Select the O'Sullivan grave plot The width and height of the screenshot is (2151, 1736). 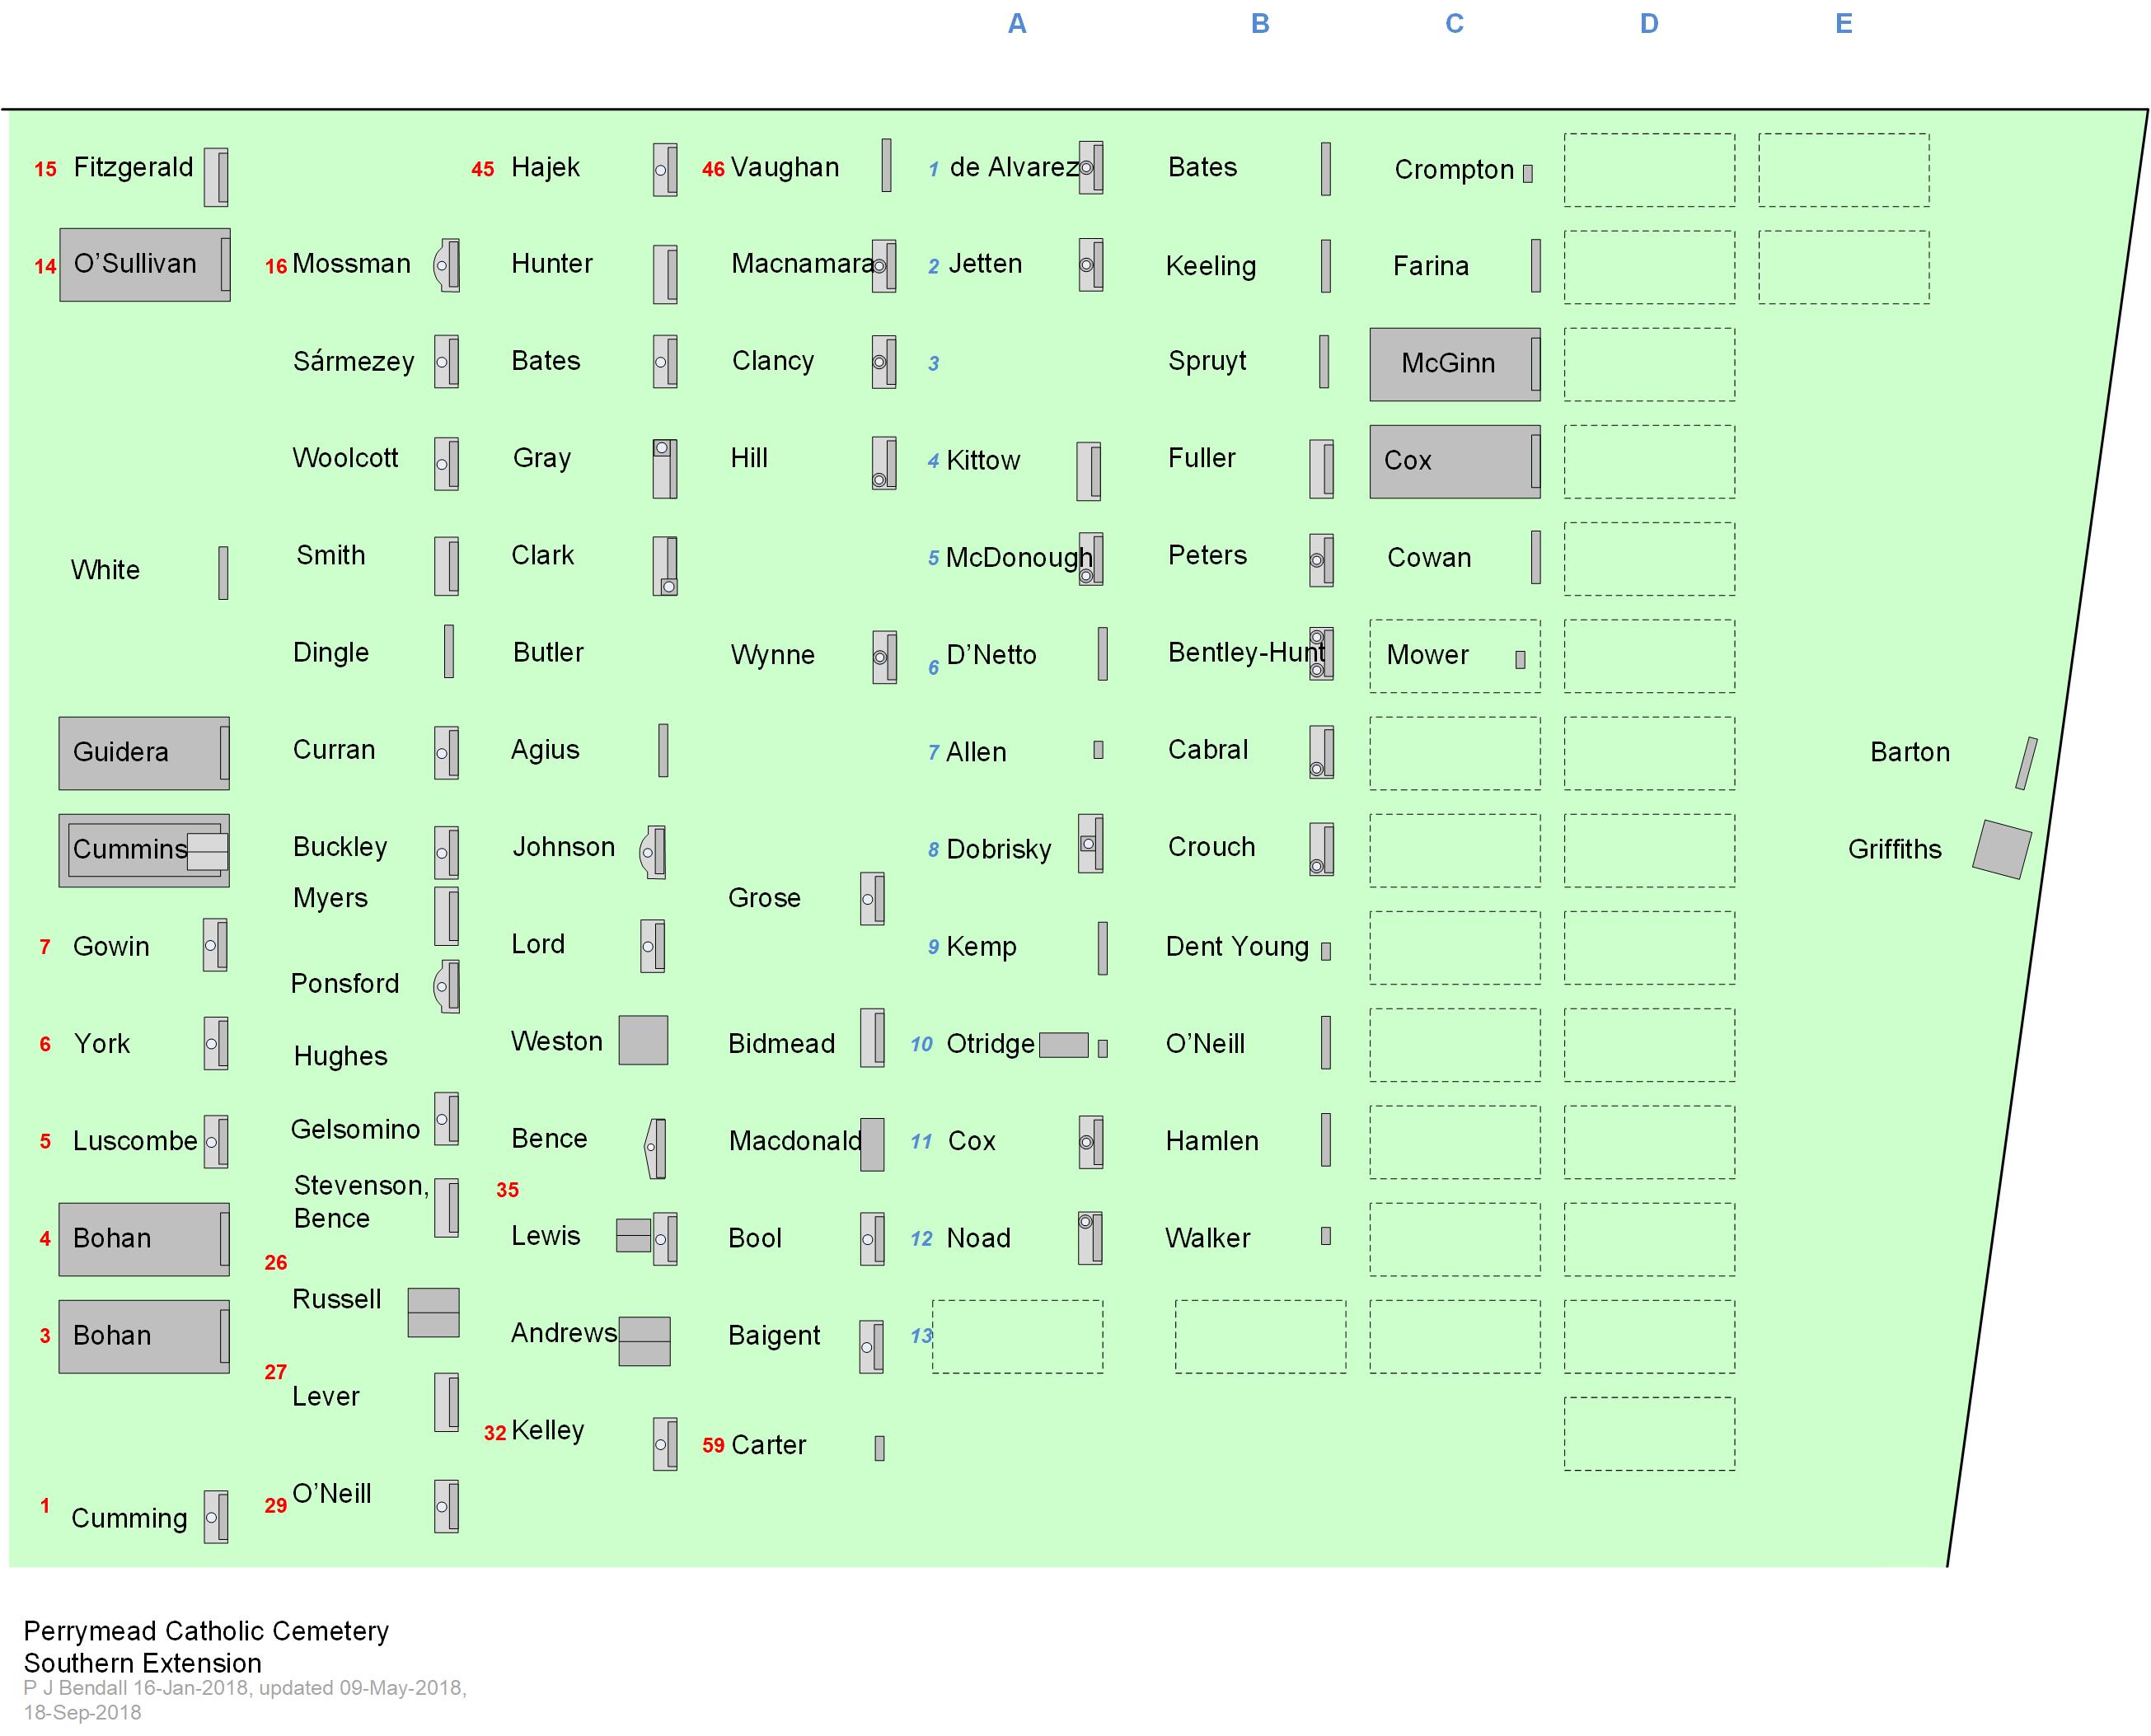(x=145, y=265)
